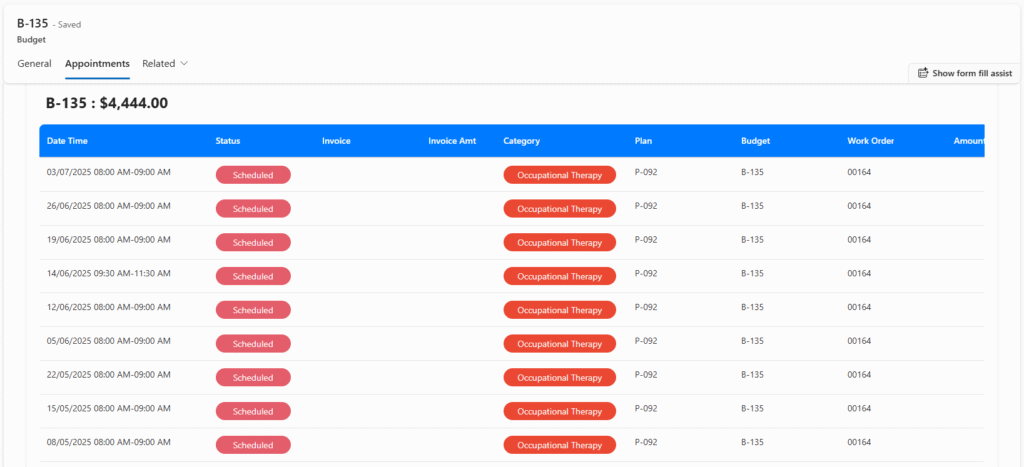1024x467 pixels.
Task: Click Scheduled badge for 03/07/2025 appointment
Action: (x=253, y=175)
